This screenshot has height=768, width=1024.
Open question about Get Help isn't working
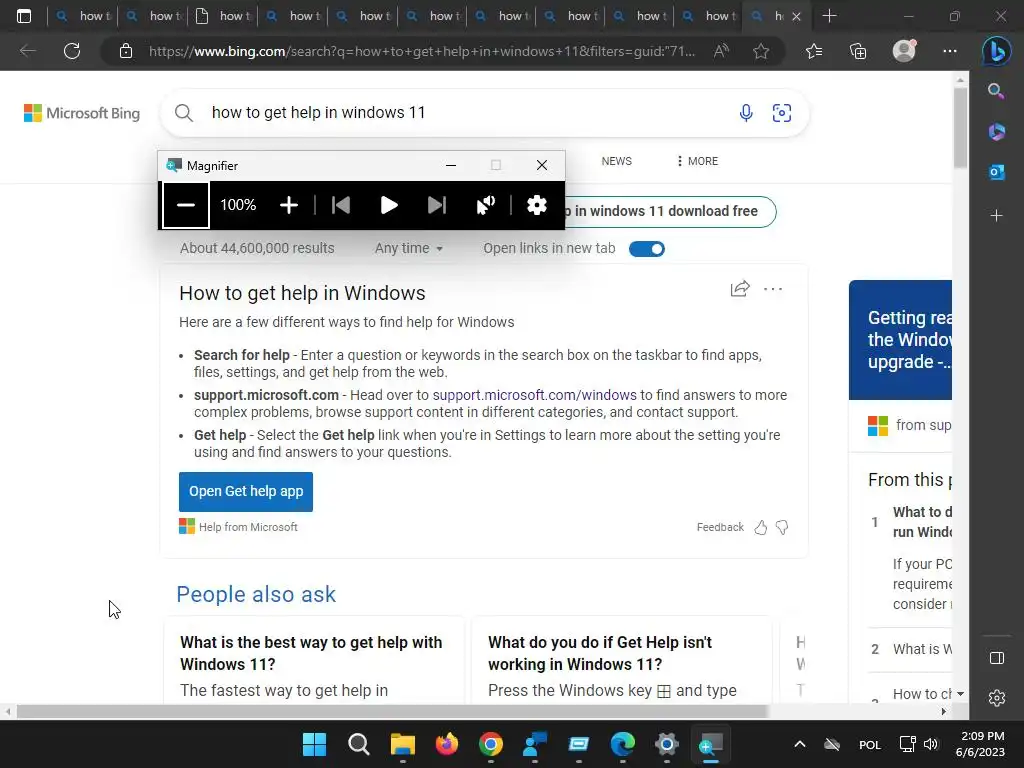[x=600, y=653]
